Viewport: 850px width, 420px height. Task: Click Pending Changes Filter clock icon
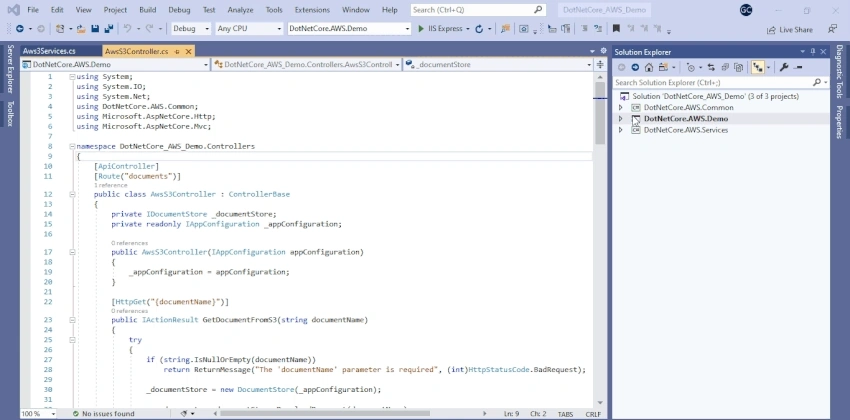(x=691, y=67)
